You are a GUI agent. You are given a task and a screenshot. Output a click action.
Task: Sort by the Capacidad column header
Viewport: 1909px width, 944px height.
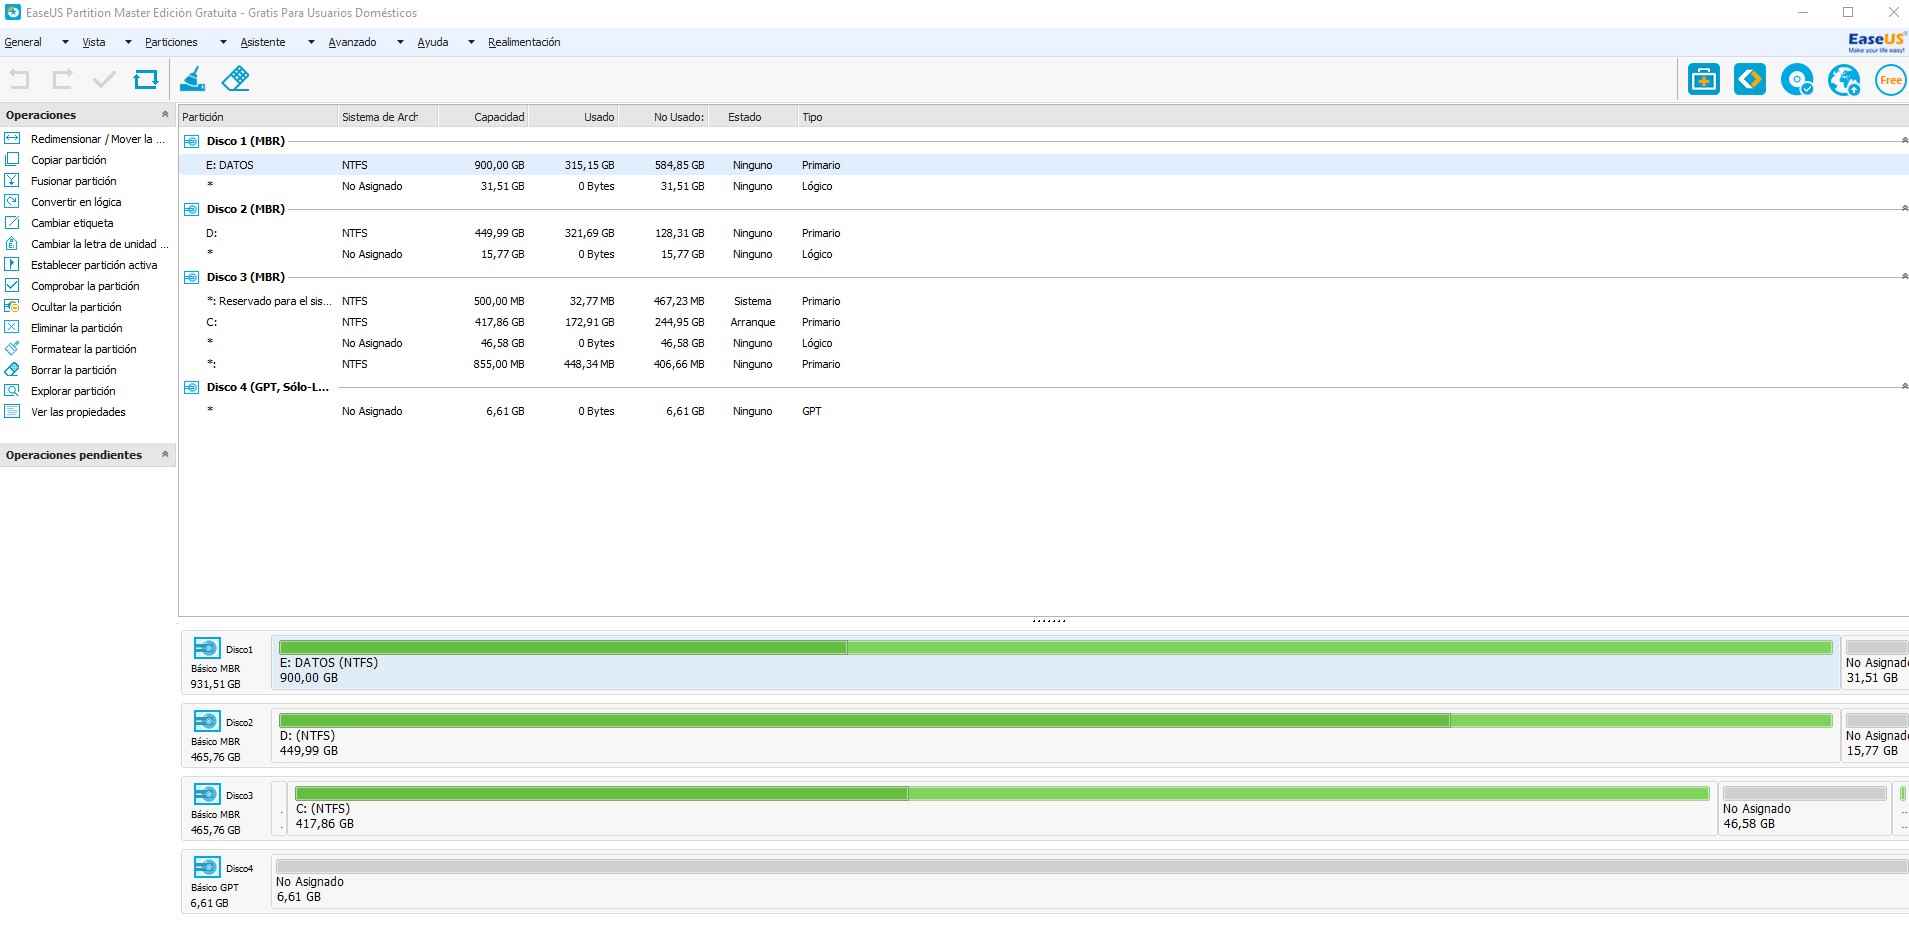tap(498, 117)
